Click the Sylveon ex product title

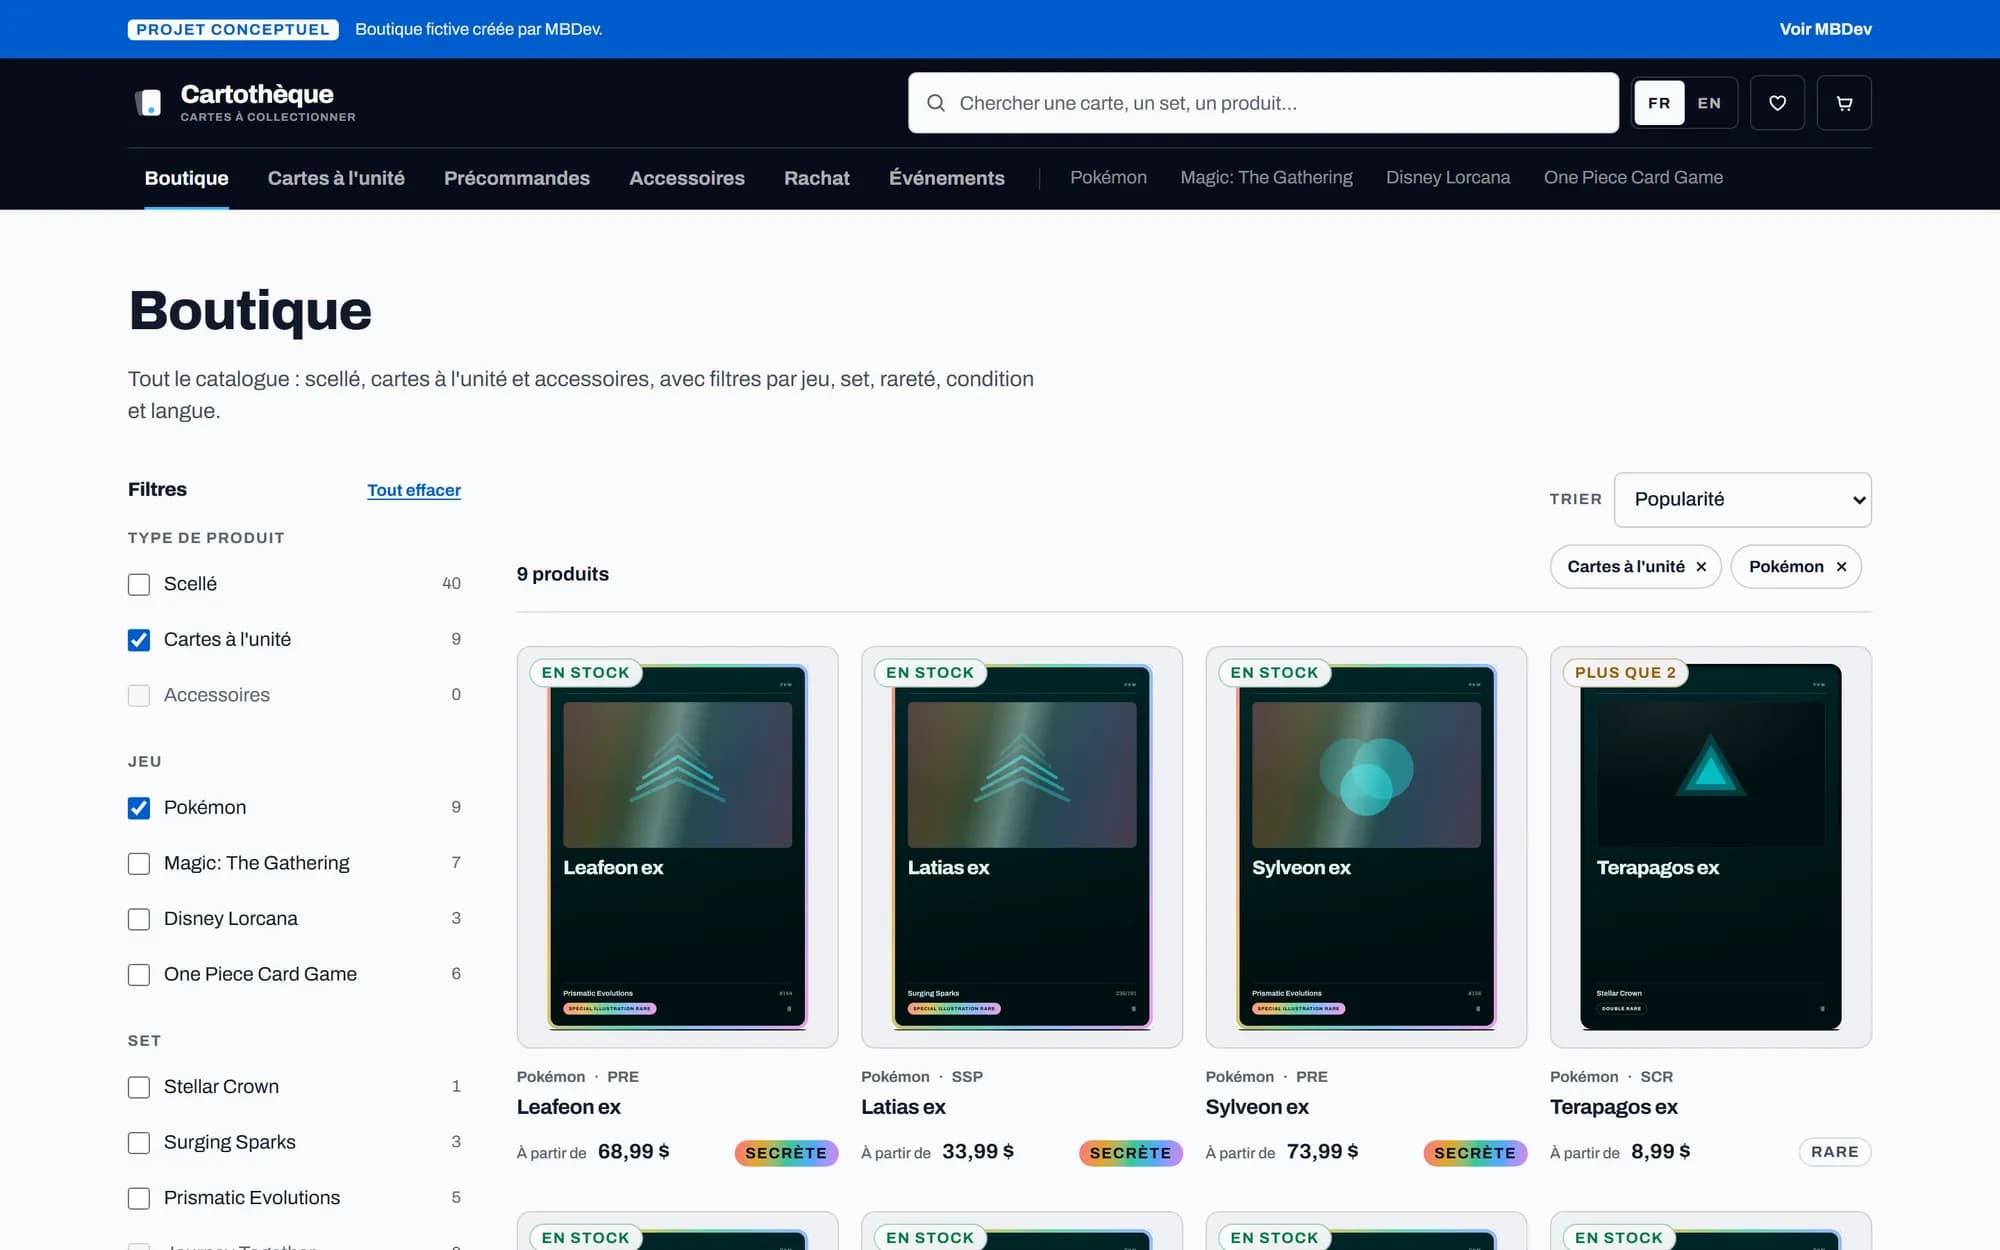point(1257,1107)
